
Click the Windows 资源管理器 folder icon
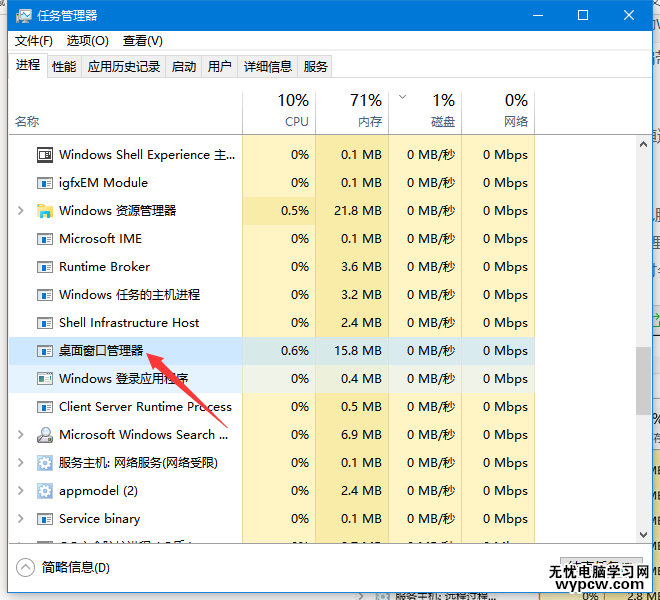pyautogui.click(x=45, y=211)
